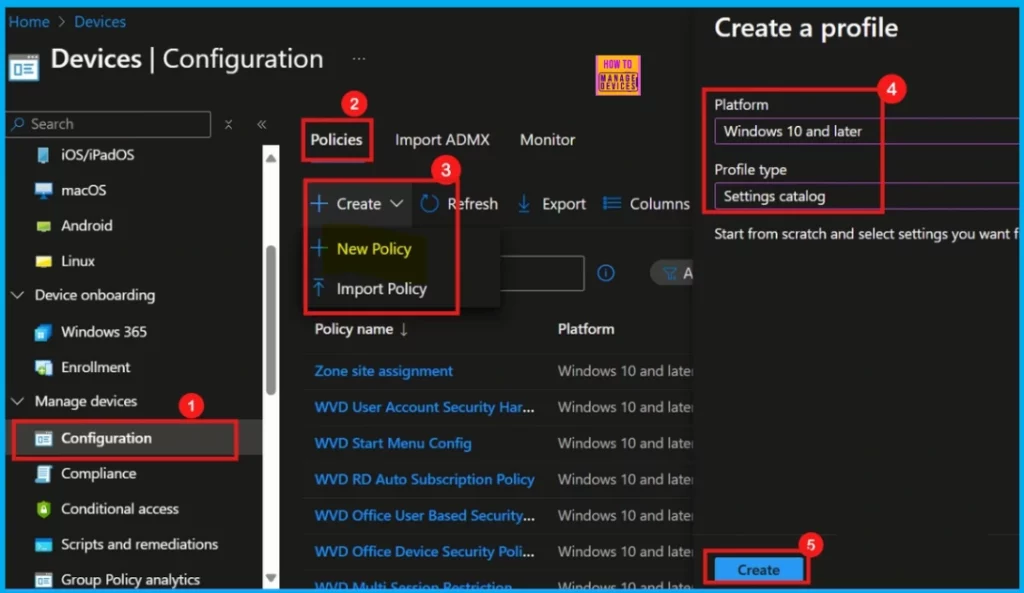This screenshot has width=1024, height=593.
Task: Open the Profile type dropdown
Action: click(869, 197)
